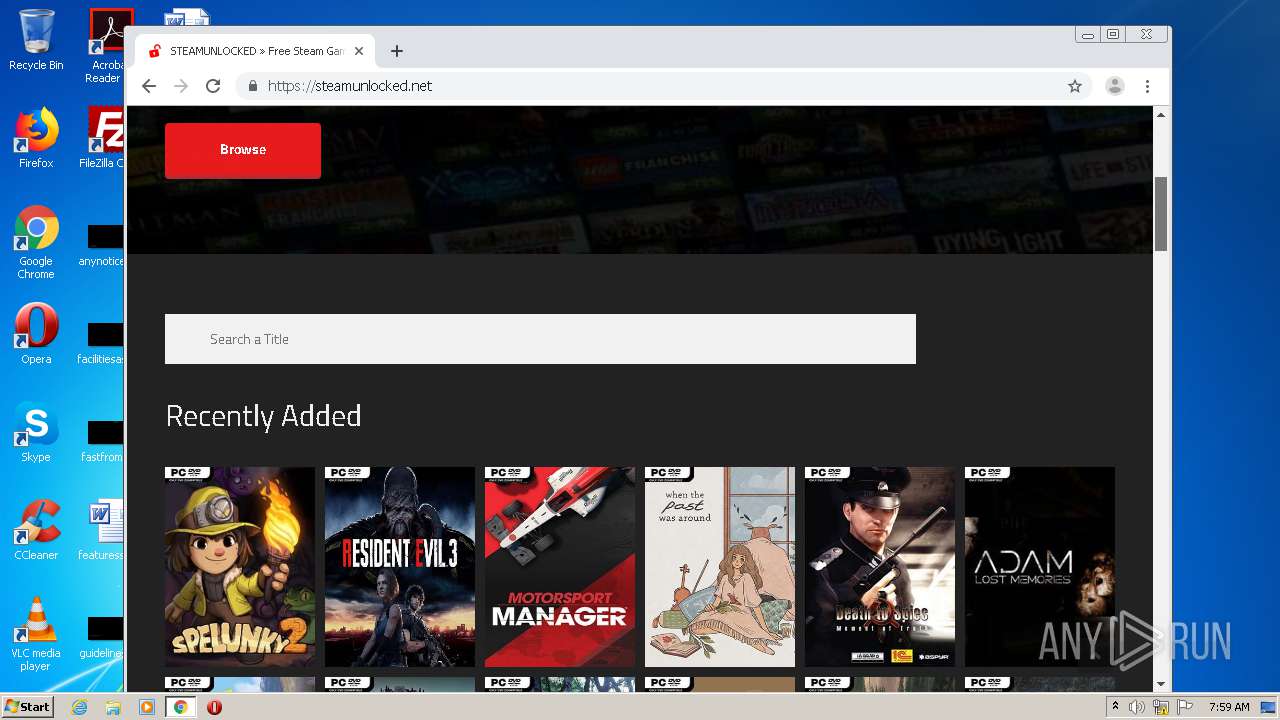Click the red Opera taskbar icon
1280x720 pixels.
[x=214, y=707]
